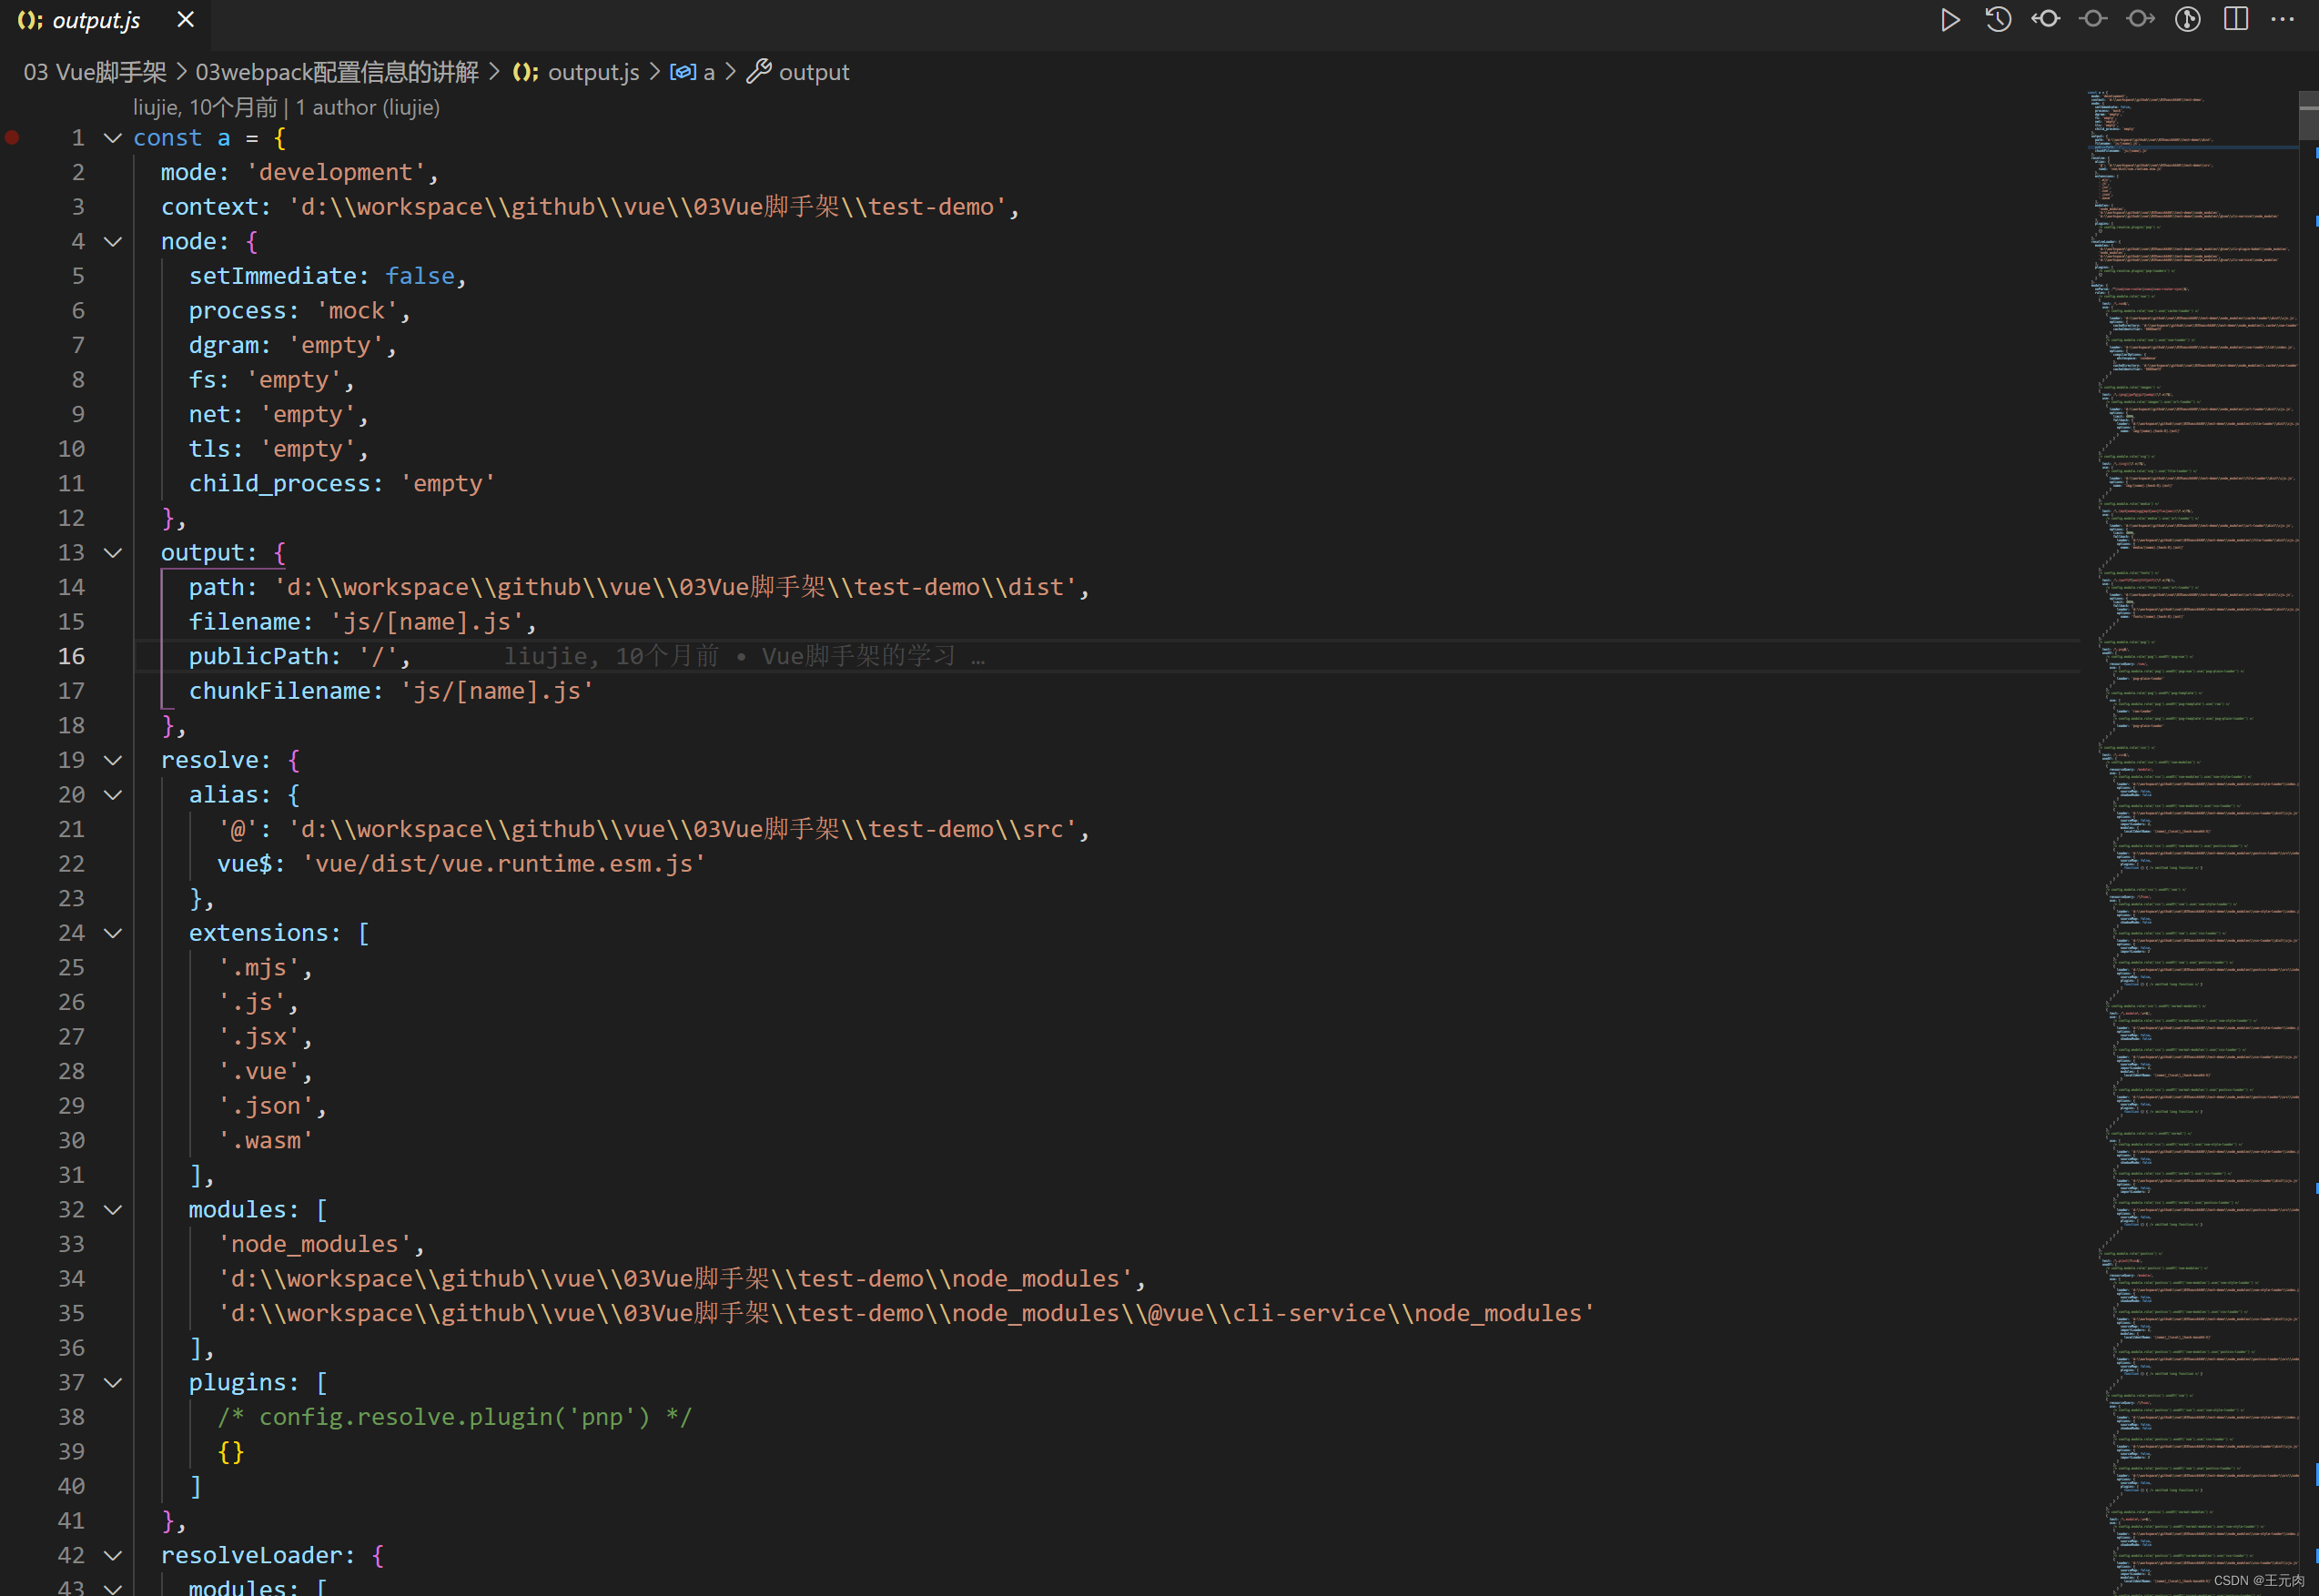Viewport: 2319px width, 1596px height.
Task: Click the '.vue' extension entry
Action: tap(265, 1072)
